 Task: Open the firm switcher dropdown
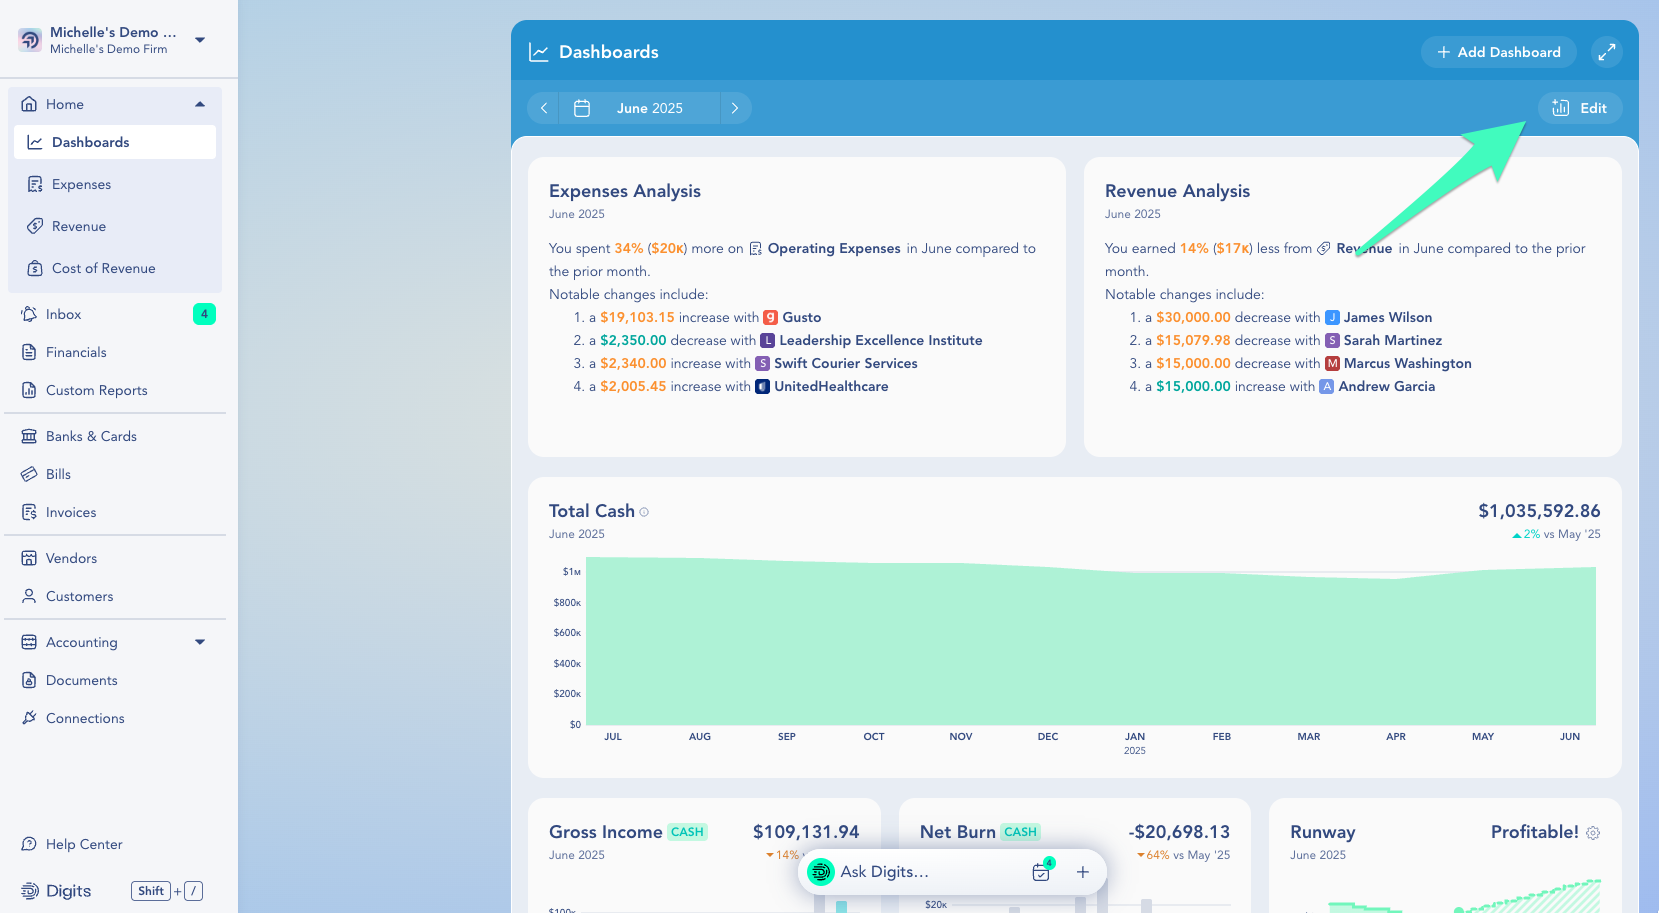pyautogui.click(x=200, y=40)
